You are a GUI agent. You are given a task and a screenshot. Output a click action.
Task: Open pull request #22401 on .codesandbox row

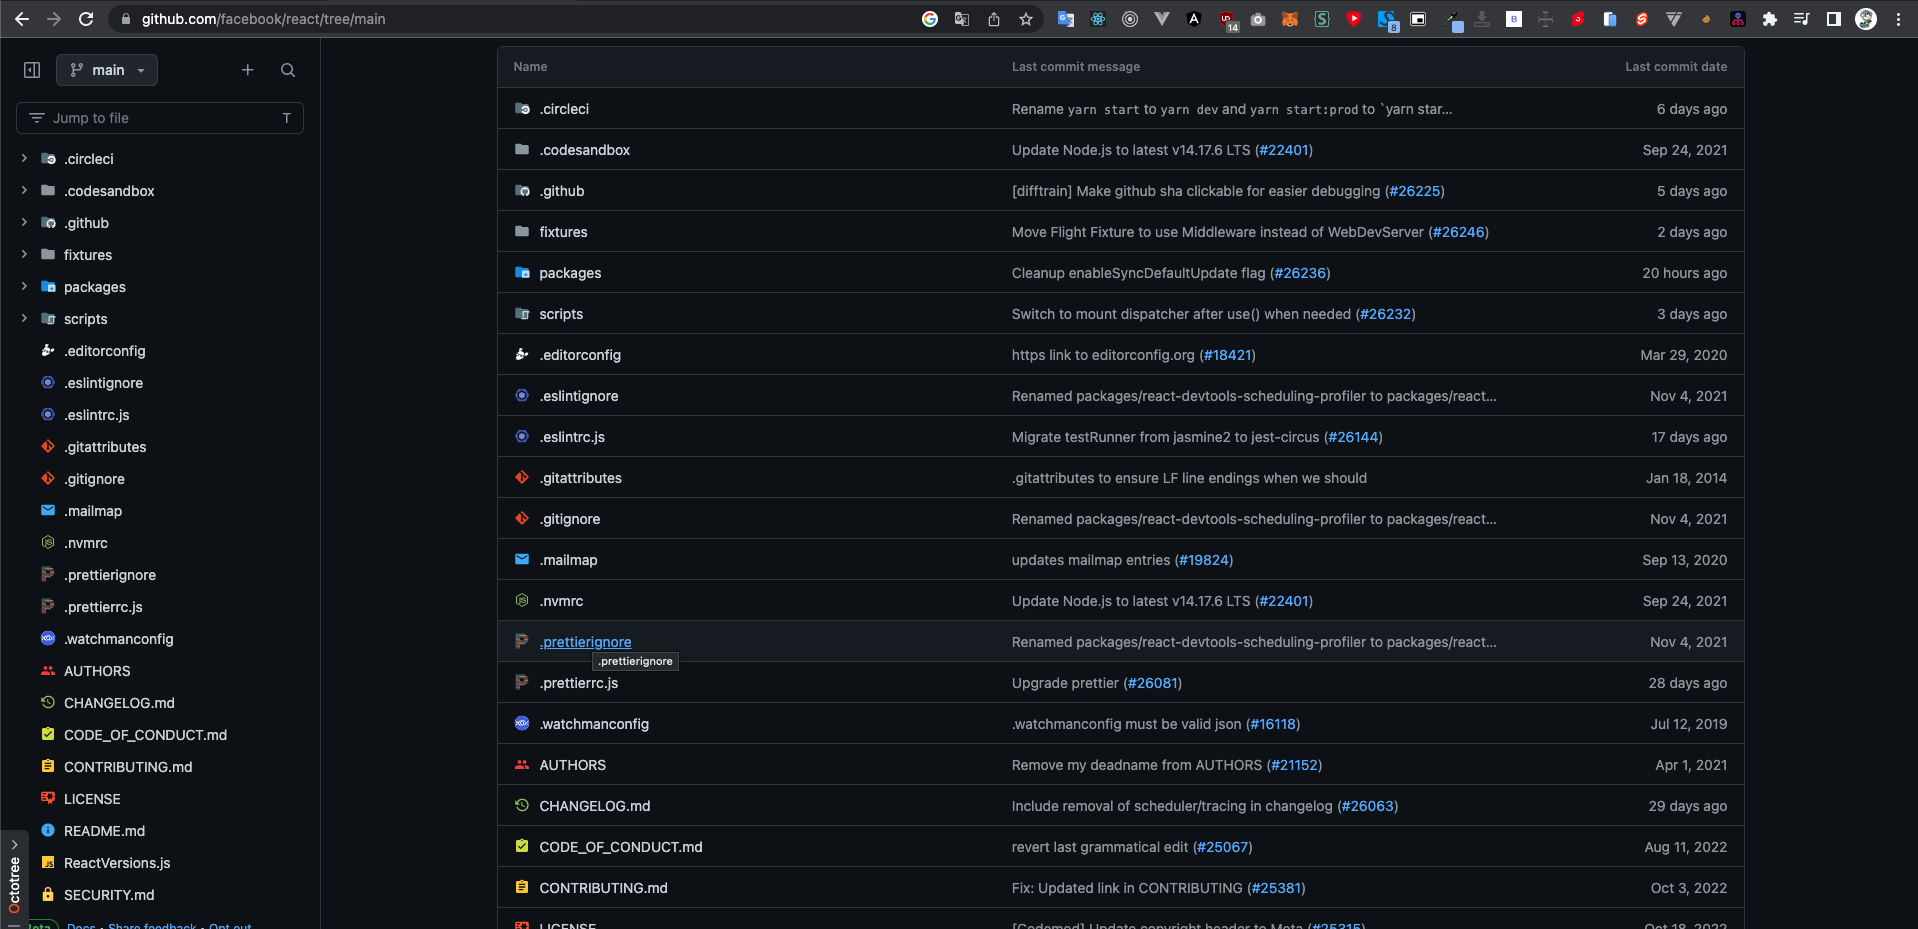1283,150
